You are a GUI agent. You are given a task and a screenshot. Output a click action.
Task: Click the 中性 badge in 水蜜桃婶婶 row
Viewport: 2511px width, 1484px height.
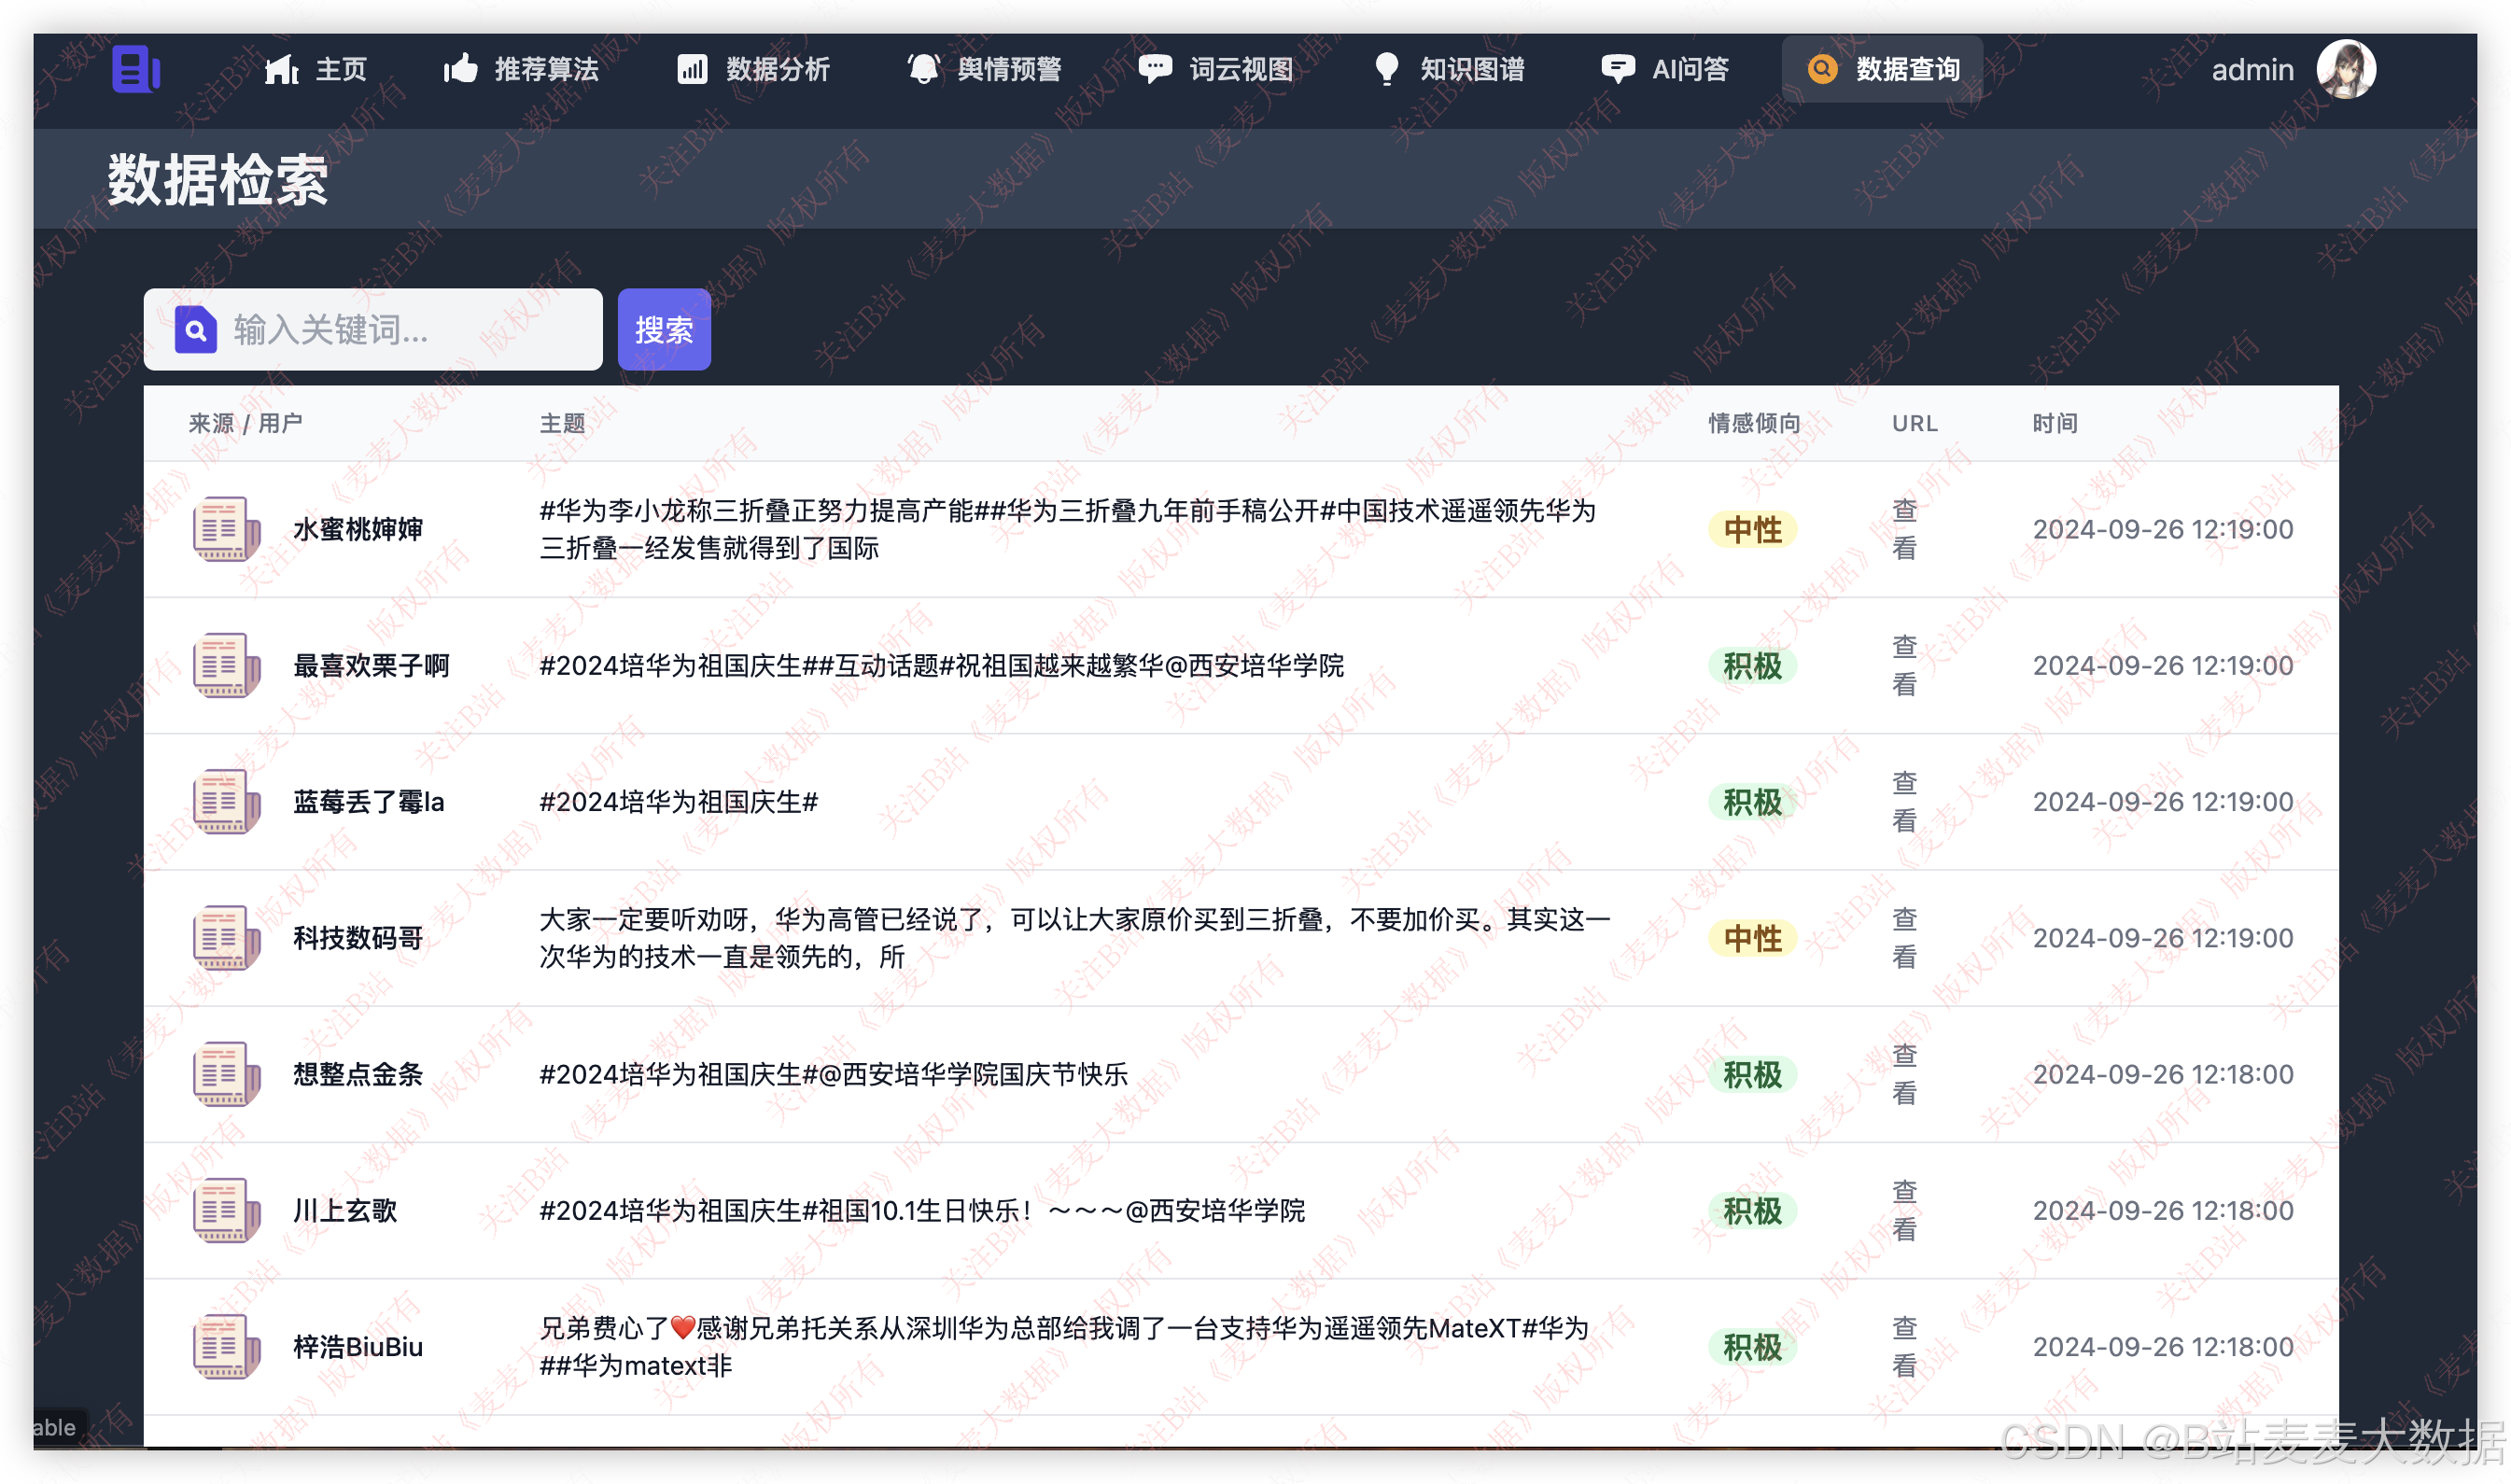click(1752, 530)
